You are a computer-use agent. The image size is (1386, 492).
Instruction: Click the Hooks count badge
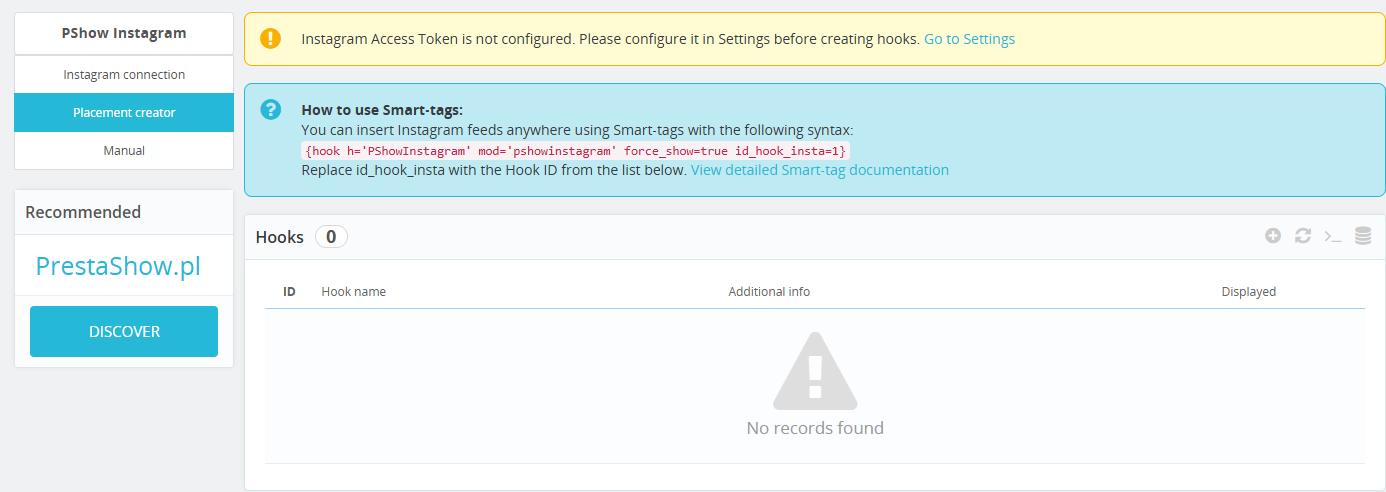click(331, 237)
